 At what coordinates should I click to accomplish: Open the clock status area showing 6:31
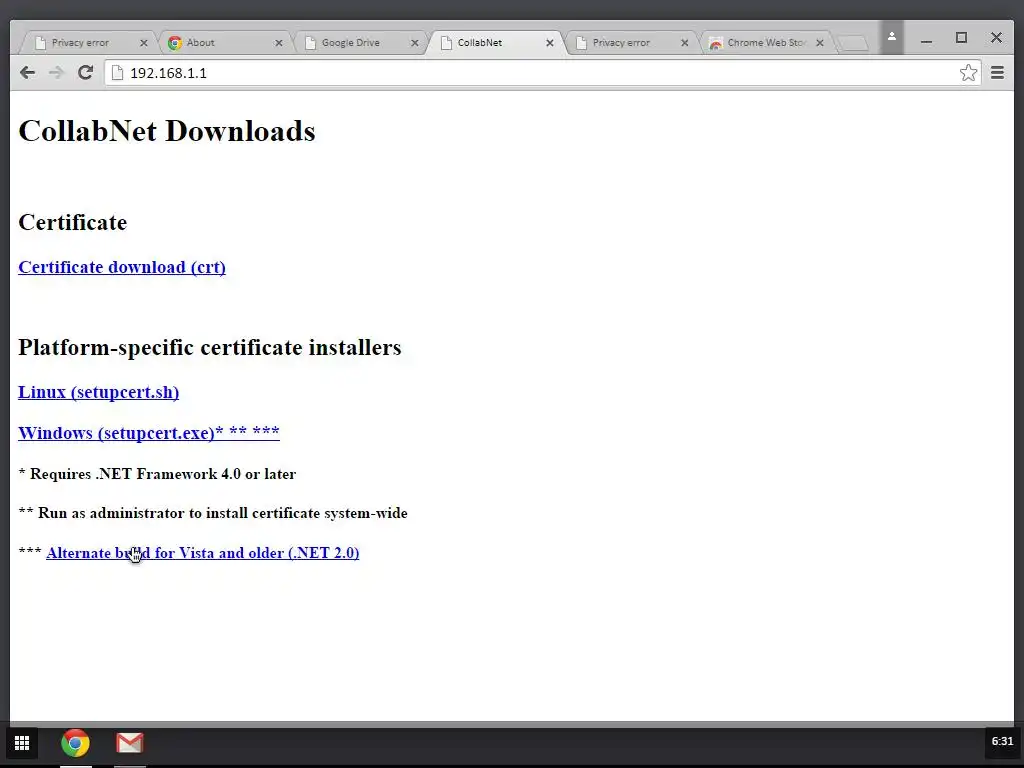(x=1002, y=741)
